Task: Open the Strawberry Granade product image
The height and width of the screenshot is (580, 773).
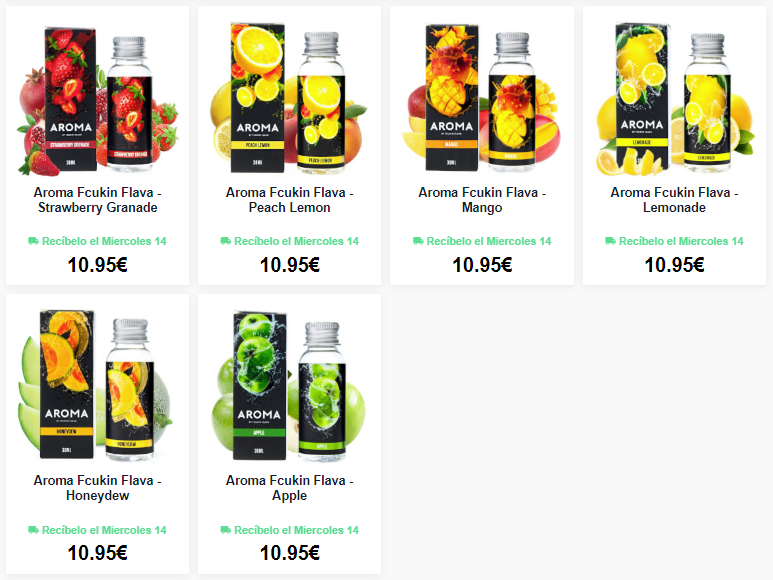Action: coord(98,98)
